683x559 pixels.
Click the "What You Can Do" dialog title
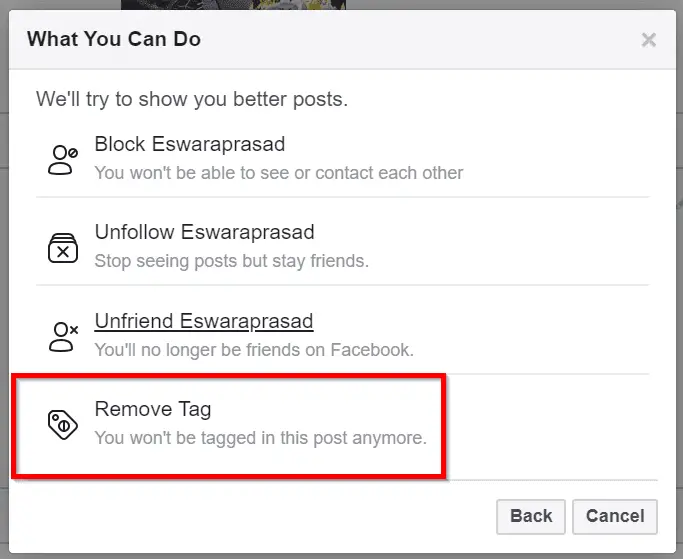tap(114, 39)
